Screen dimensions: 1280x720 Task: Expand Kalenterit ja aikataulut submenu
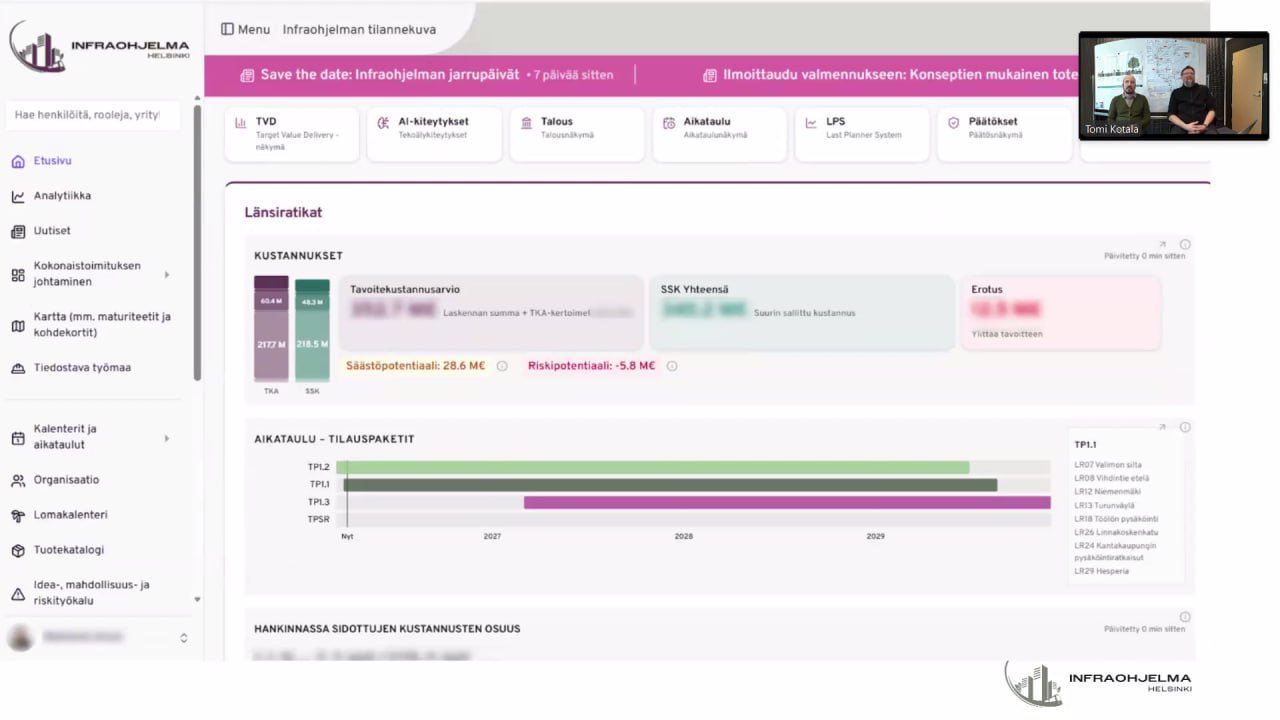pyautogui.click(x=167, y=437)
